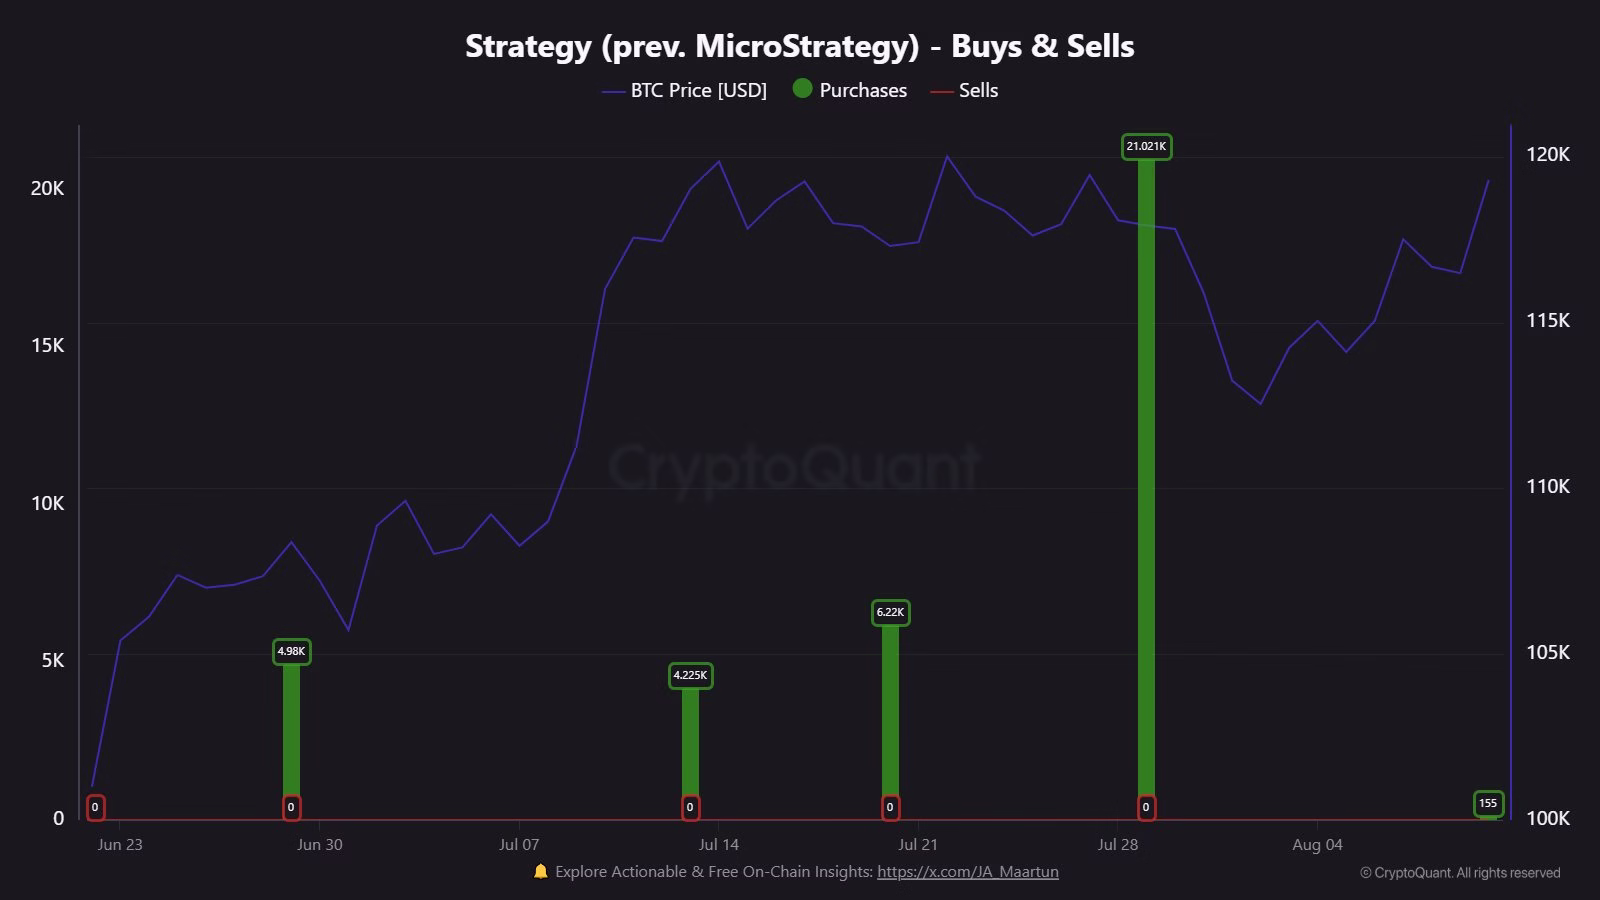Select the Jun 23 date axis label
Screen dimensions: 1600x900
120,845
